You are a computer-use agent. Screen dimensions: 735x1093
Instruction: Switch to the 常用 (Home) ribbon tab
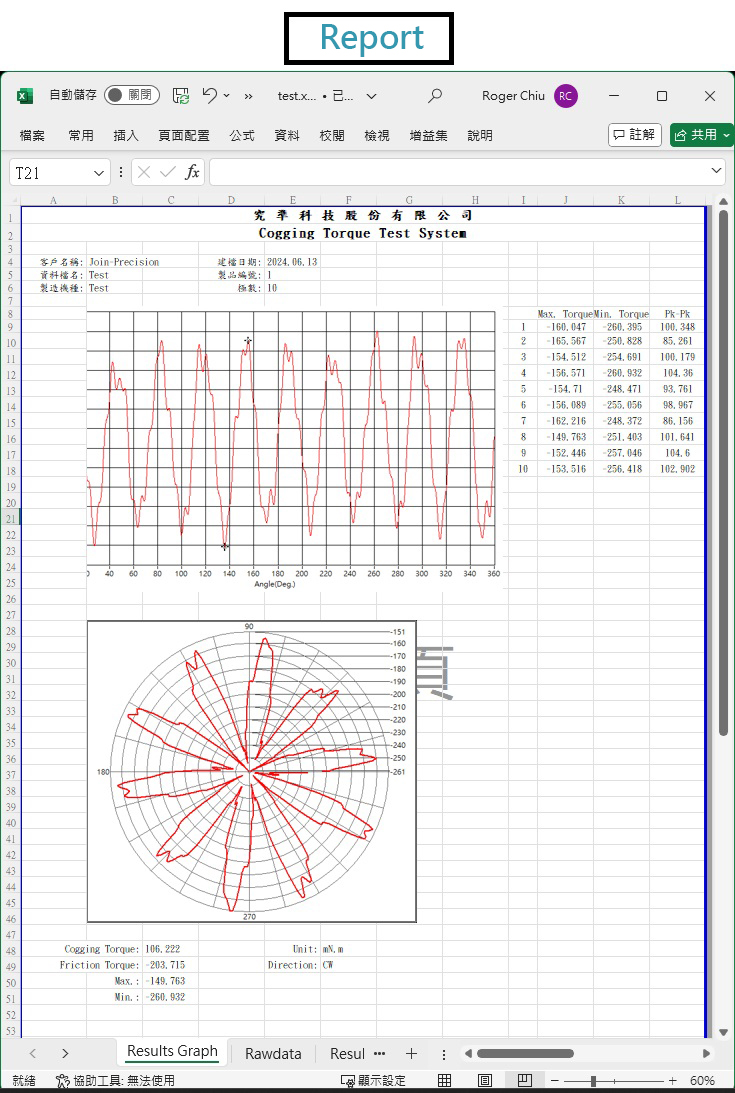pos(81,135)
